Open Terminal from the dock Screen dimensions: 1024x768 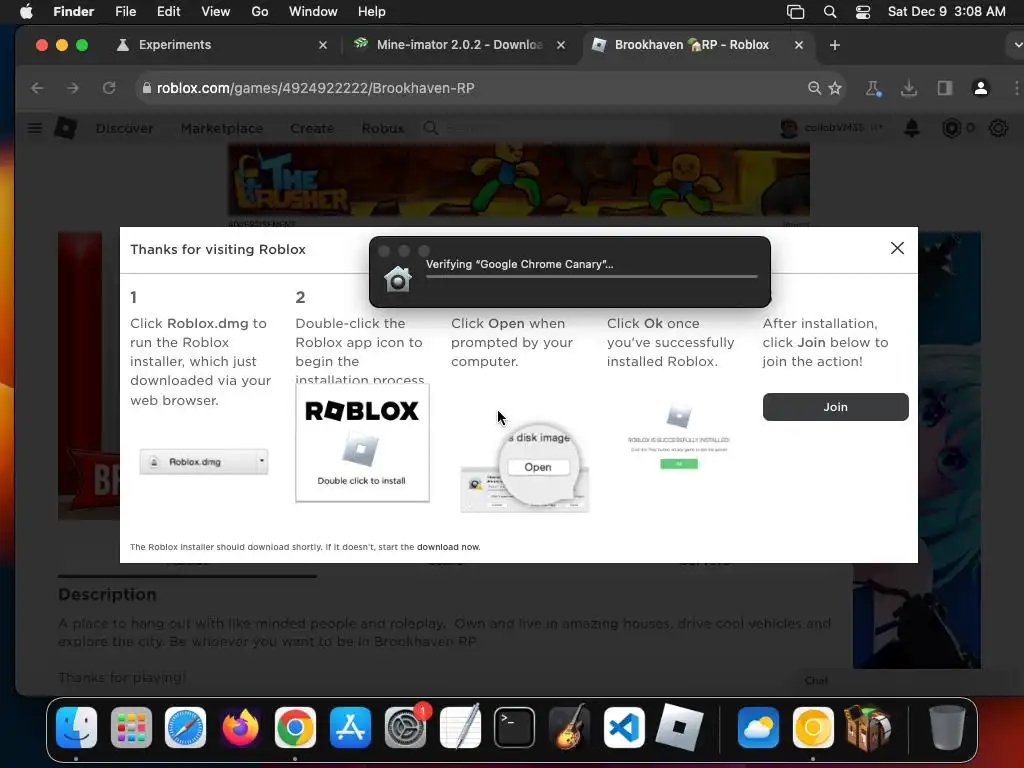pos(515,727)
